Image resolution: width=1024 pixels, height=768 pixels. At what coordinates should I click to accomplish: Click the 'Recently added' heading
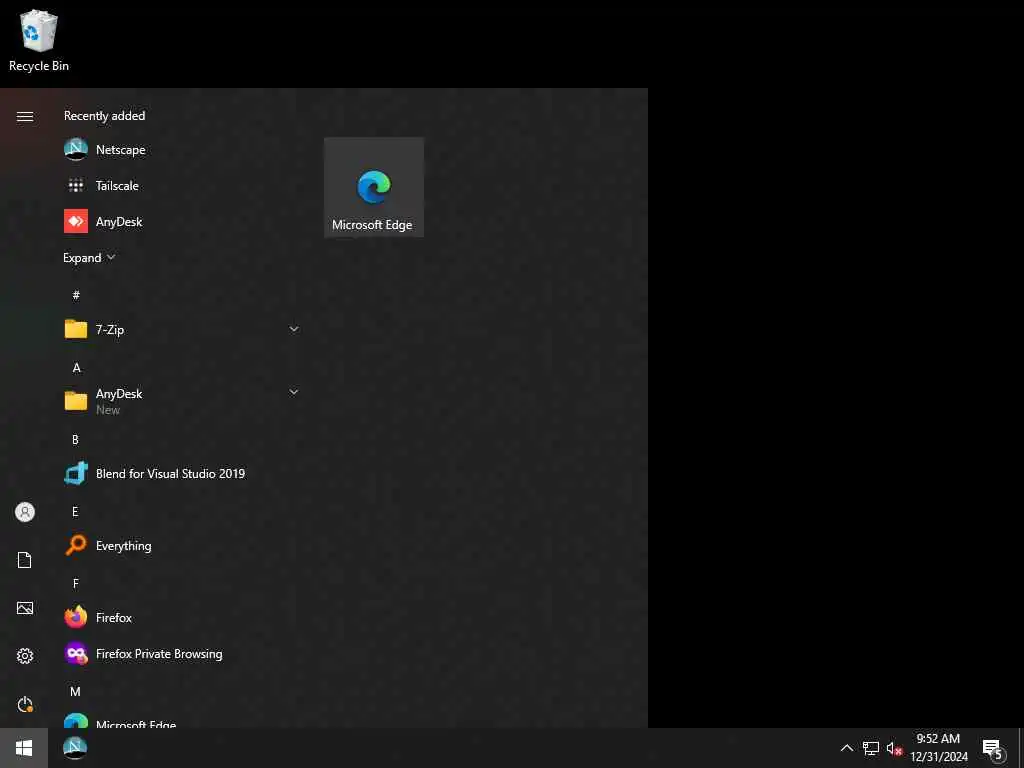pos(104,116)
